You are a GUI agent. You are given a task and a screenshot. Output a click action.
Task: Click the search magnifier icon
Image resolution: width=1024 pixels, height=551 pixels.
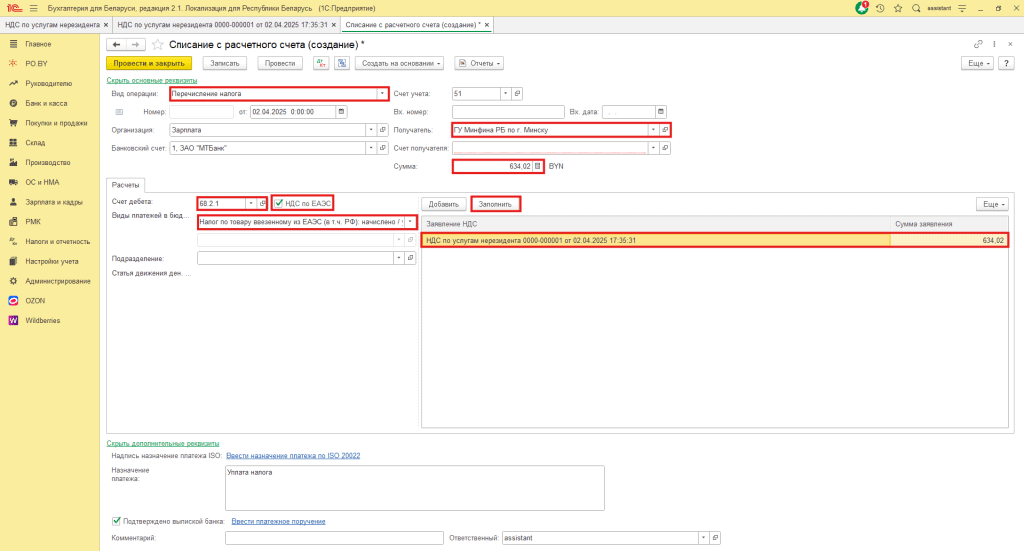tap(916, 8)
